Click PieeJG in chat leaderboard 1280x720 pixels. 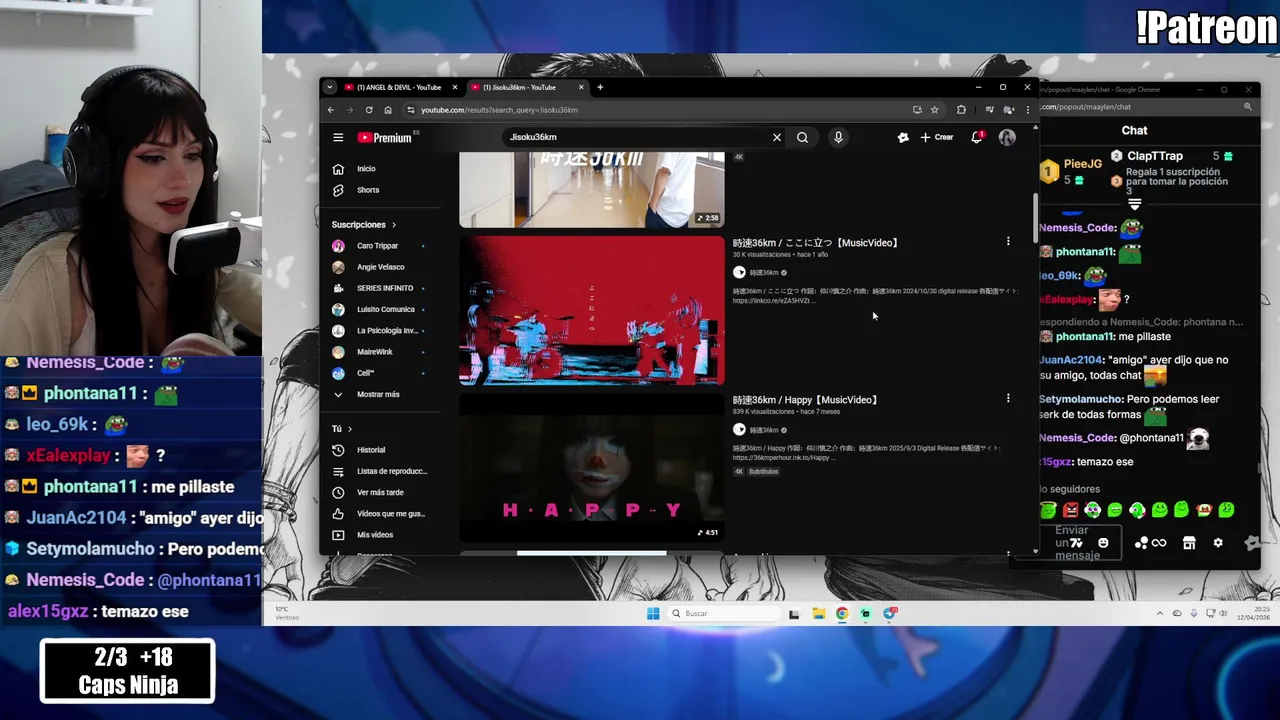(1082, 164)
